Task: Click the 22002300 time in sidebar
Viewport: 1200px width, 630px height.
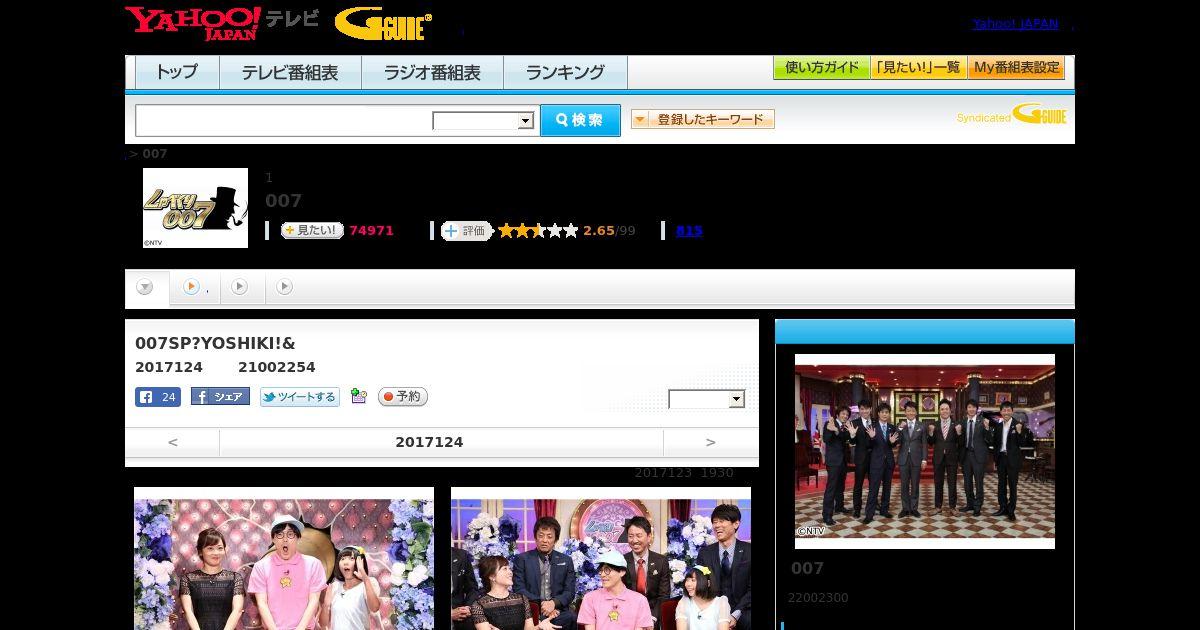Action: [818, 598]
